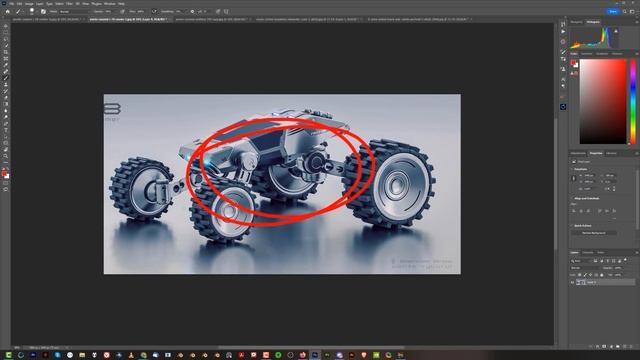640x360 pixels.
Task: Toggle the layer filtering switch
Action: tap(625, 260)
